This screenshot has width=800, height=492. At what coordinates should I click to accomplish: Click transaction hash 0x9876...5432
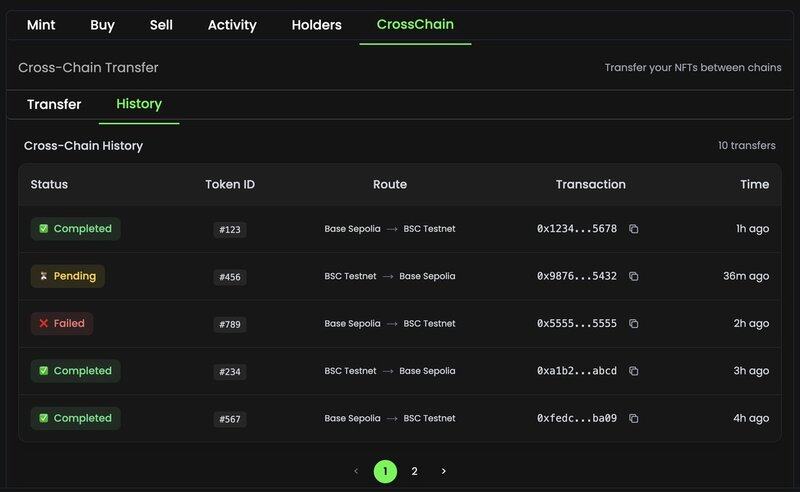click(577, 276)
